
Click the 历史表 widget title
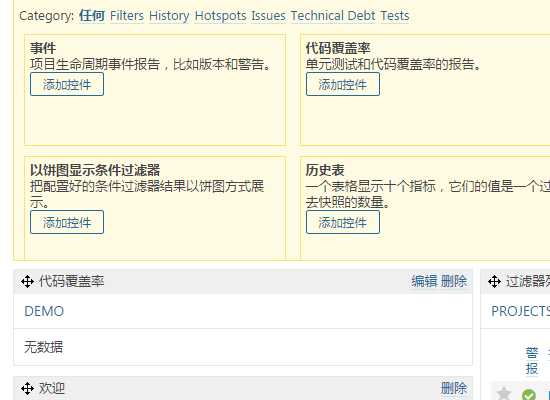point(325,170)
